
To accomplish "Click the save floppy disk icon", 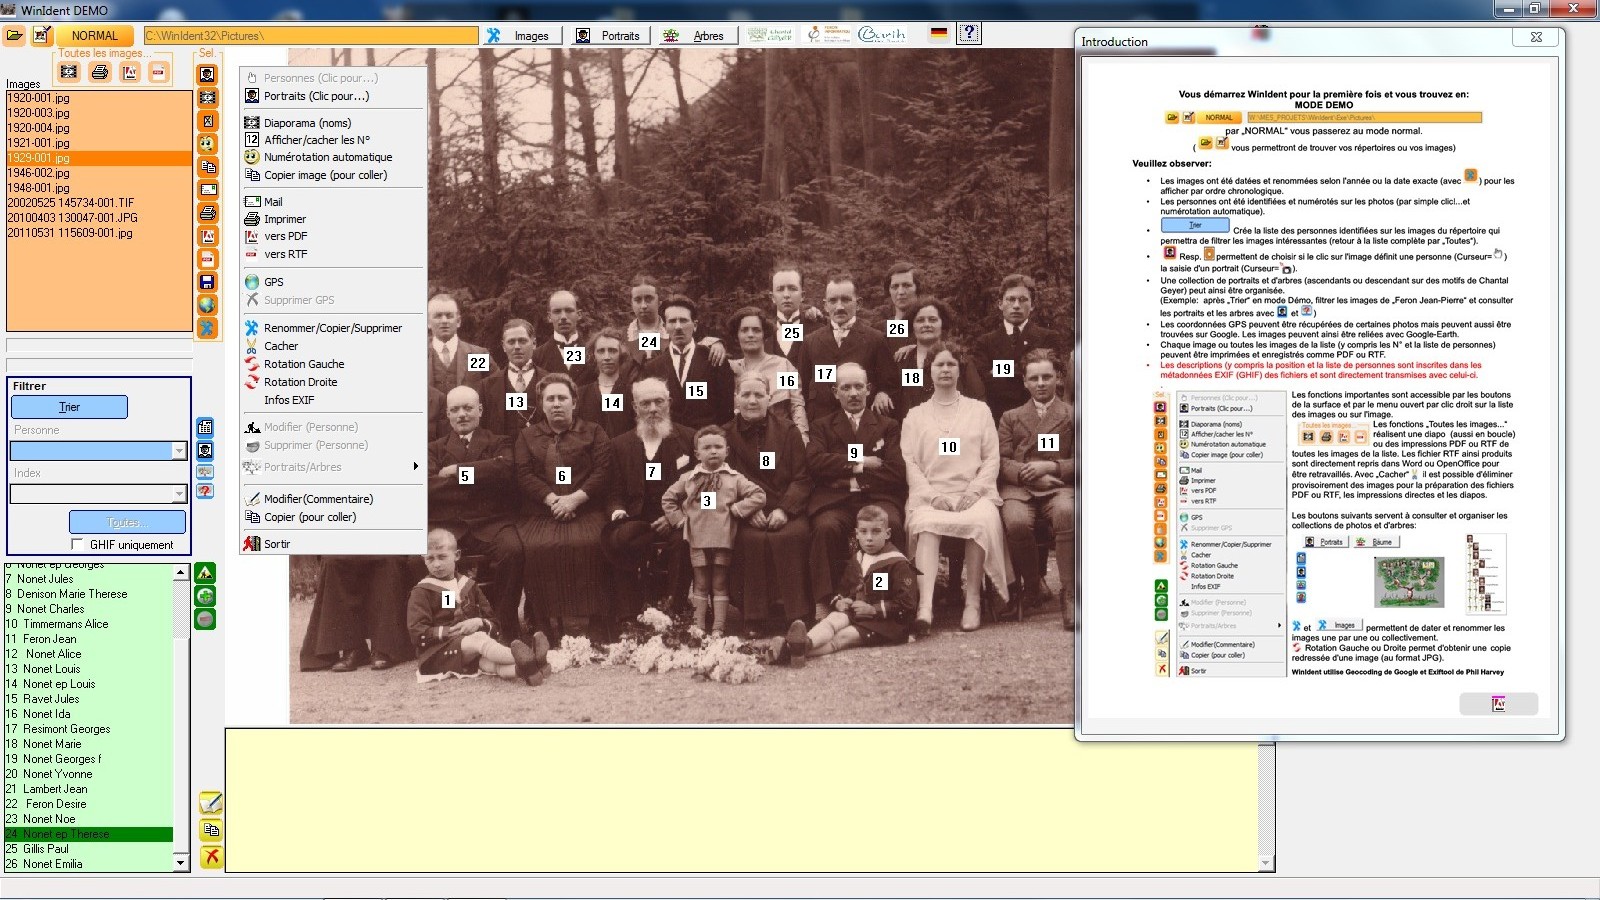I will coord(207,282).
